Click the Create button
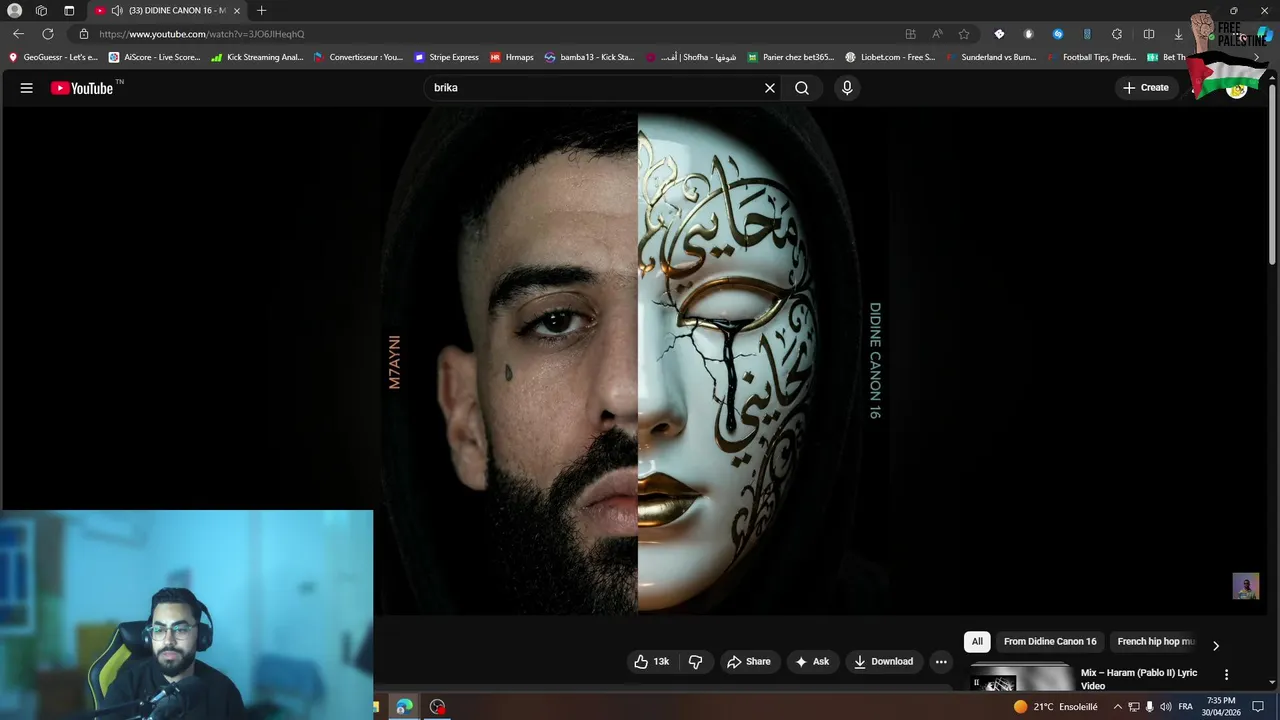 [1146, 88]
